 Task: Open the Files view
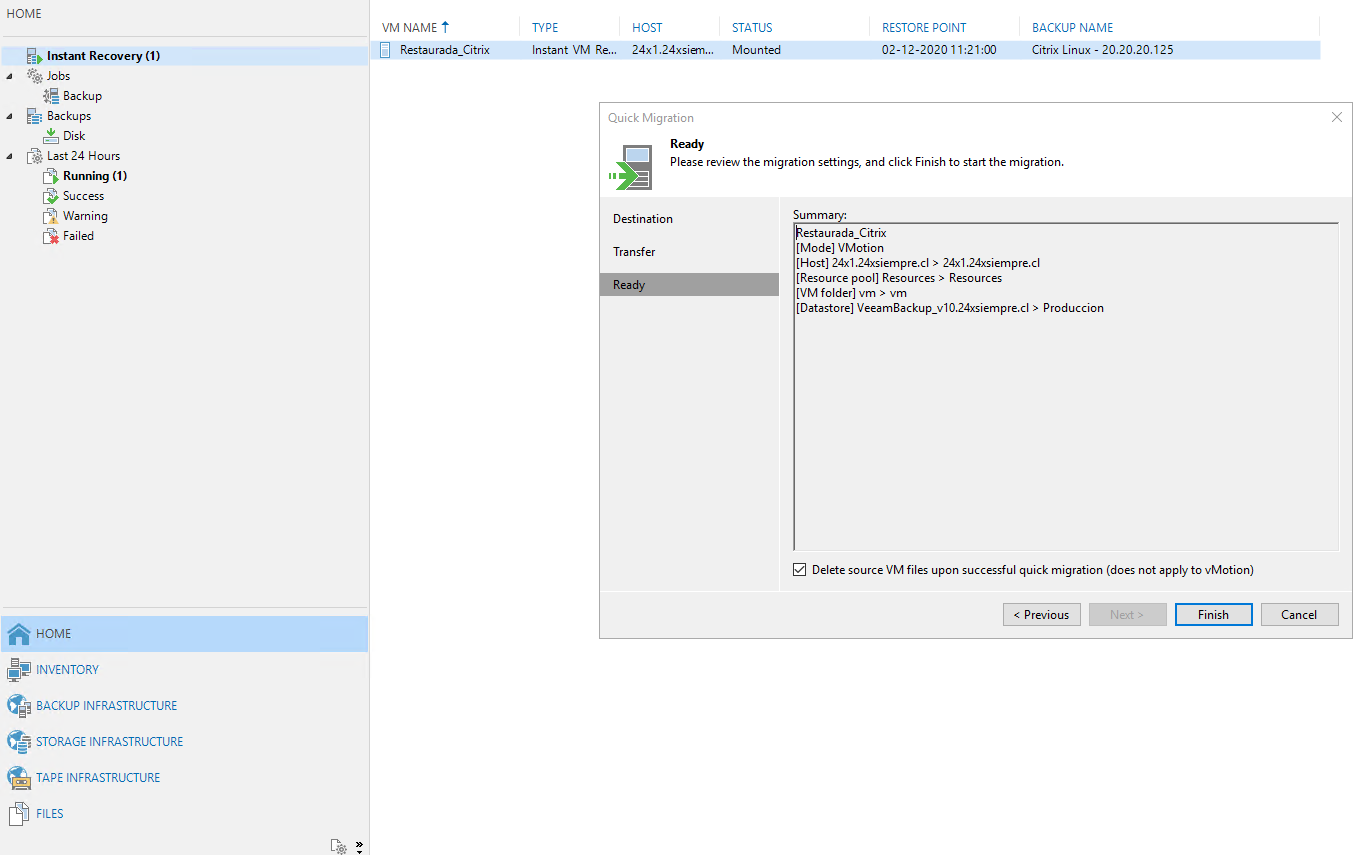(18, 813)
